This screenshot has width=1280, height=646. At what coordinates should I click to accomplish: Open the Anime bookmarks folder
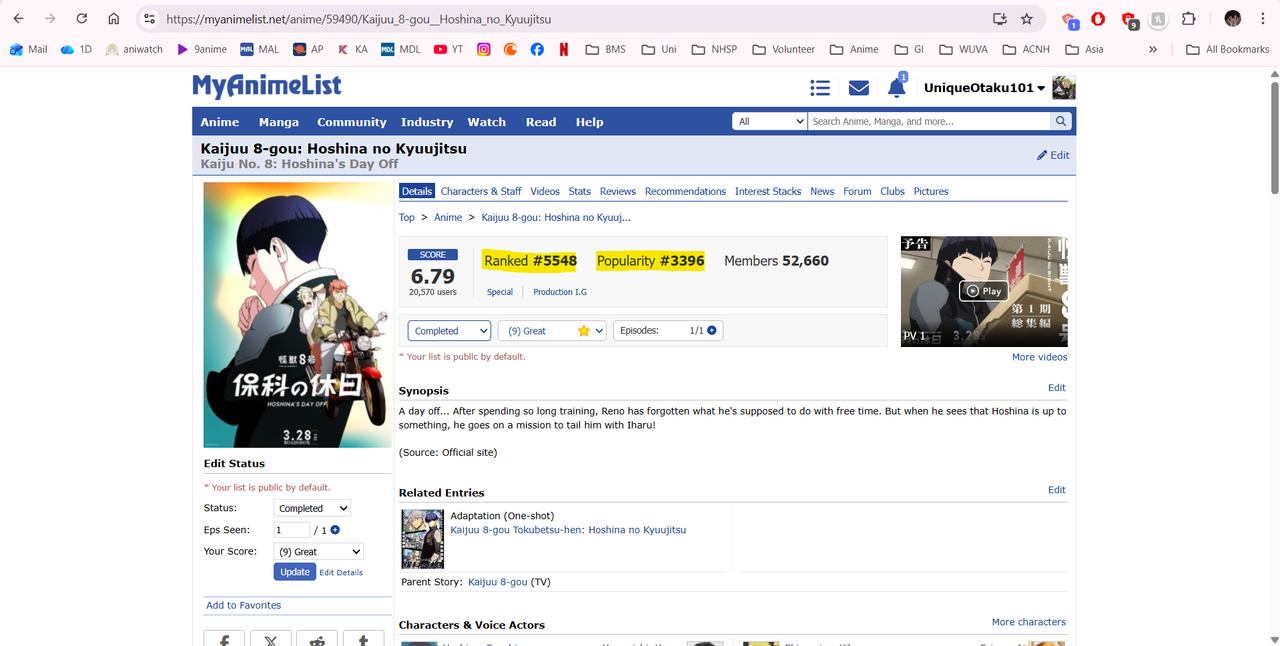(854, 49)
